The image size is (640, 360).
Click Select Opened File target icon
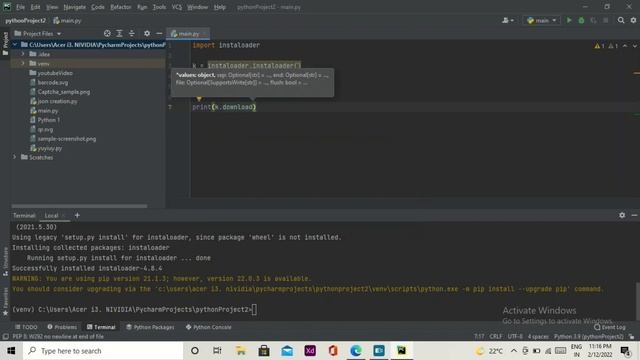107,33
